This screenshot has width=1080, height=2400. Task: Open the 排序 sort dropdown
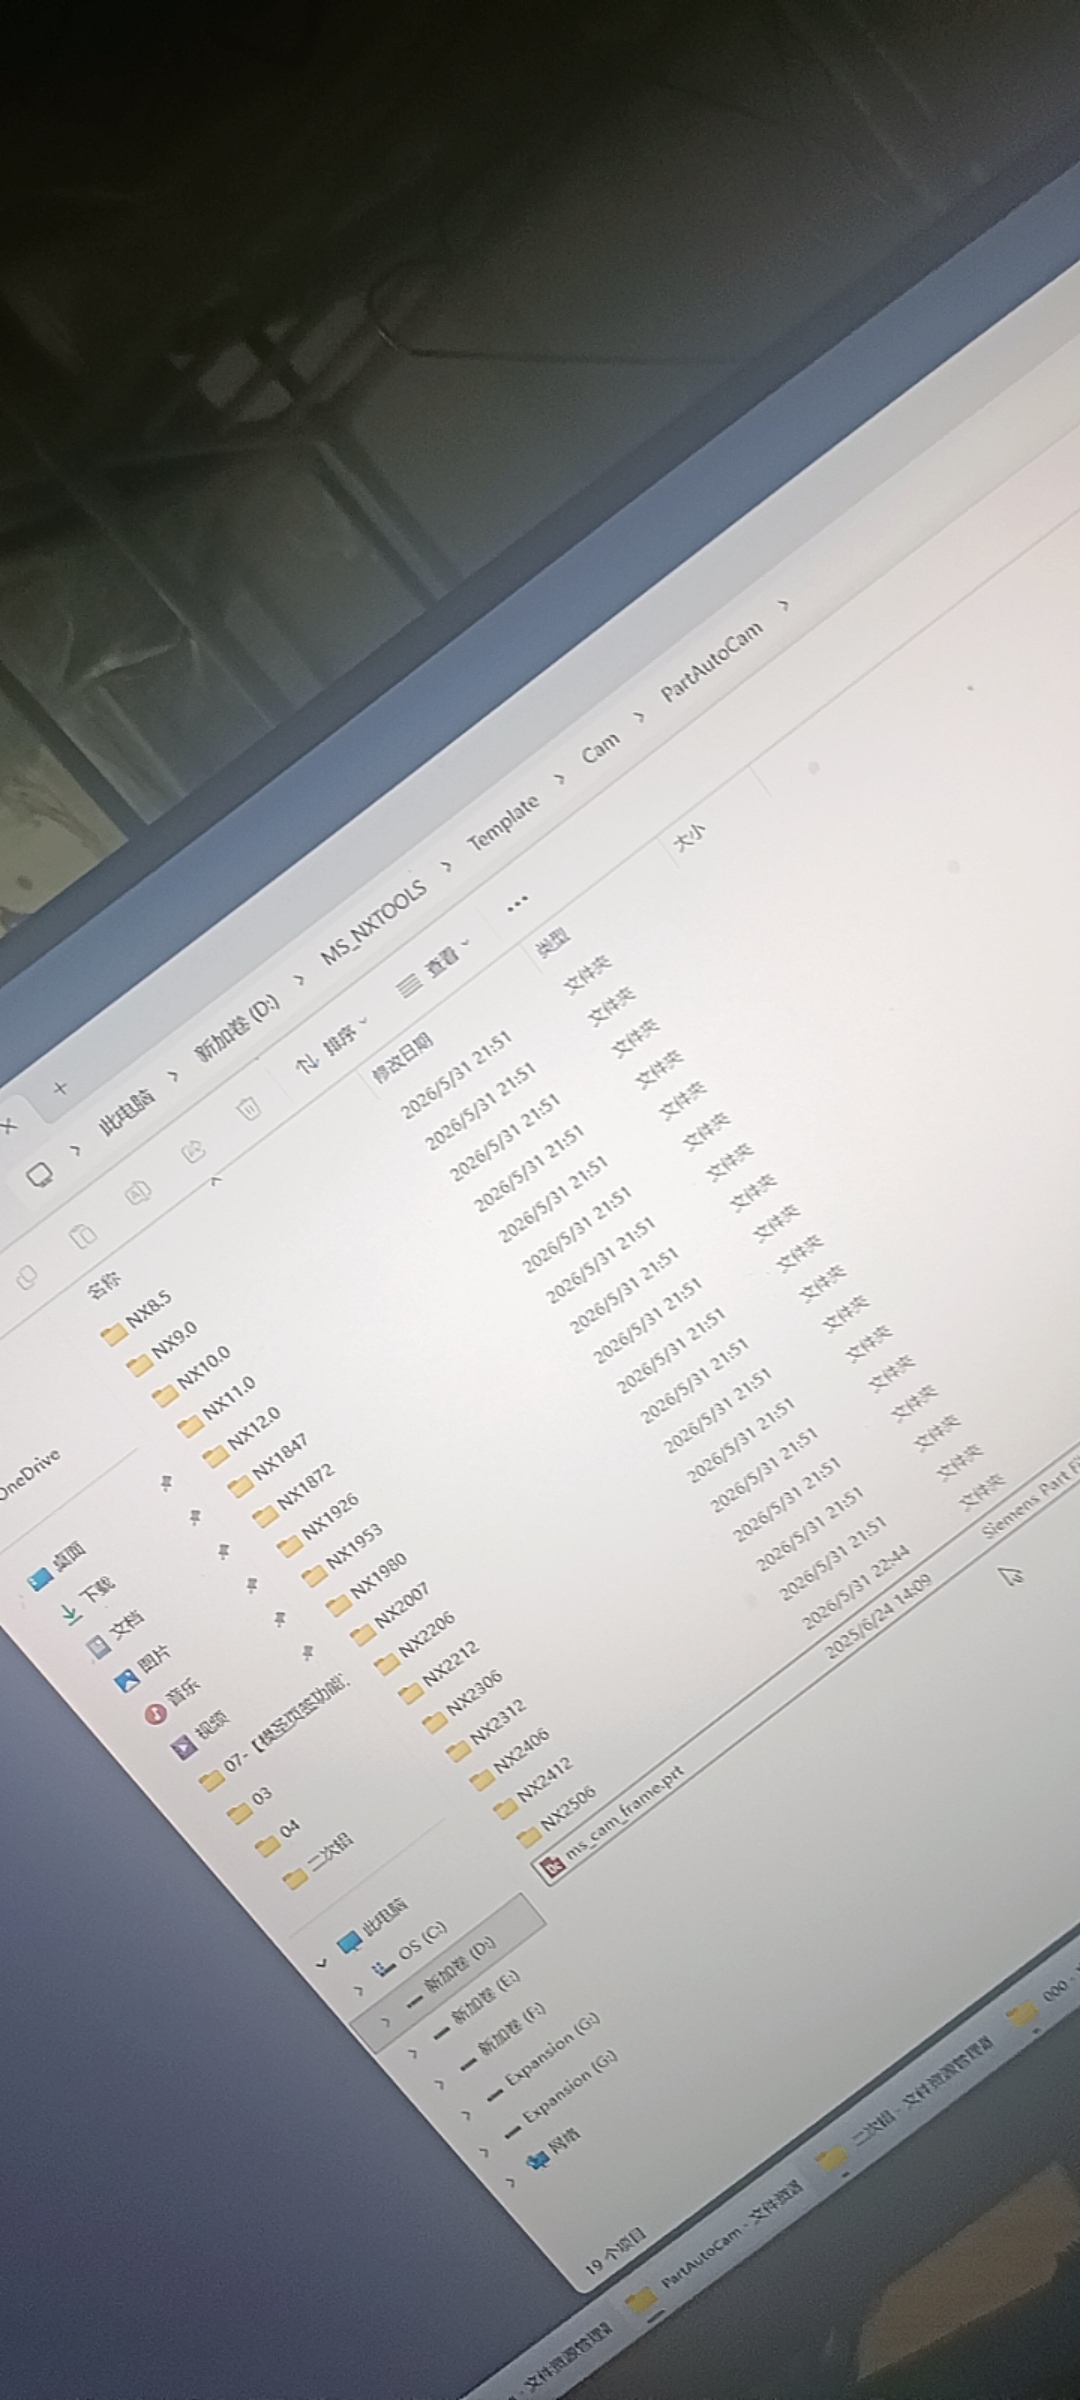[332, 1046]
